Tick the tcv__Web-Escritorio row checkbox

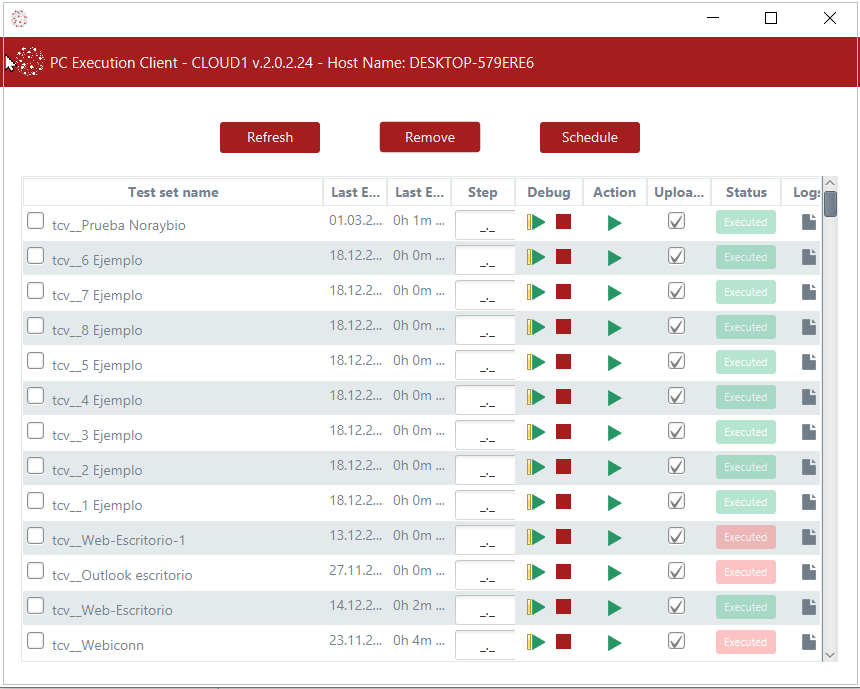pyautogui.click(x=36, y=606)
